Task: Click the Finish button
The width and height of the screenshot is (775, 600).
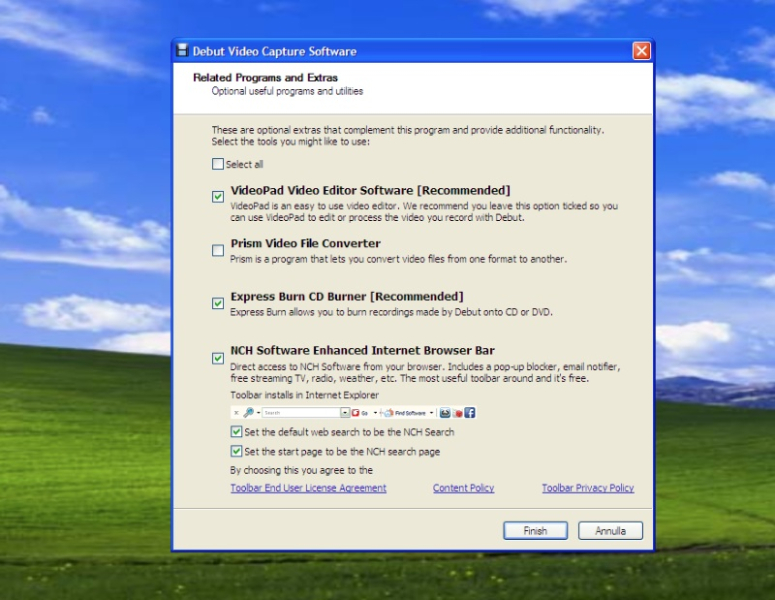Action: pyautogui.click(x=535, y=530)
